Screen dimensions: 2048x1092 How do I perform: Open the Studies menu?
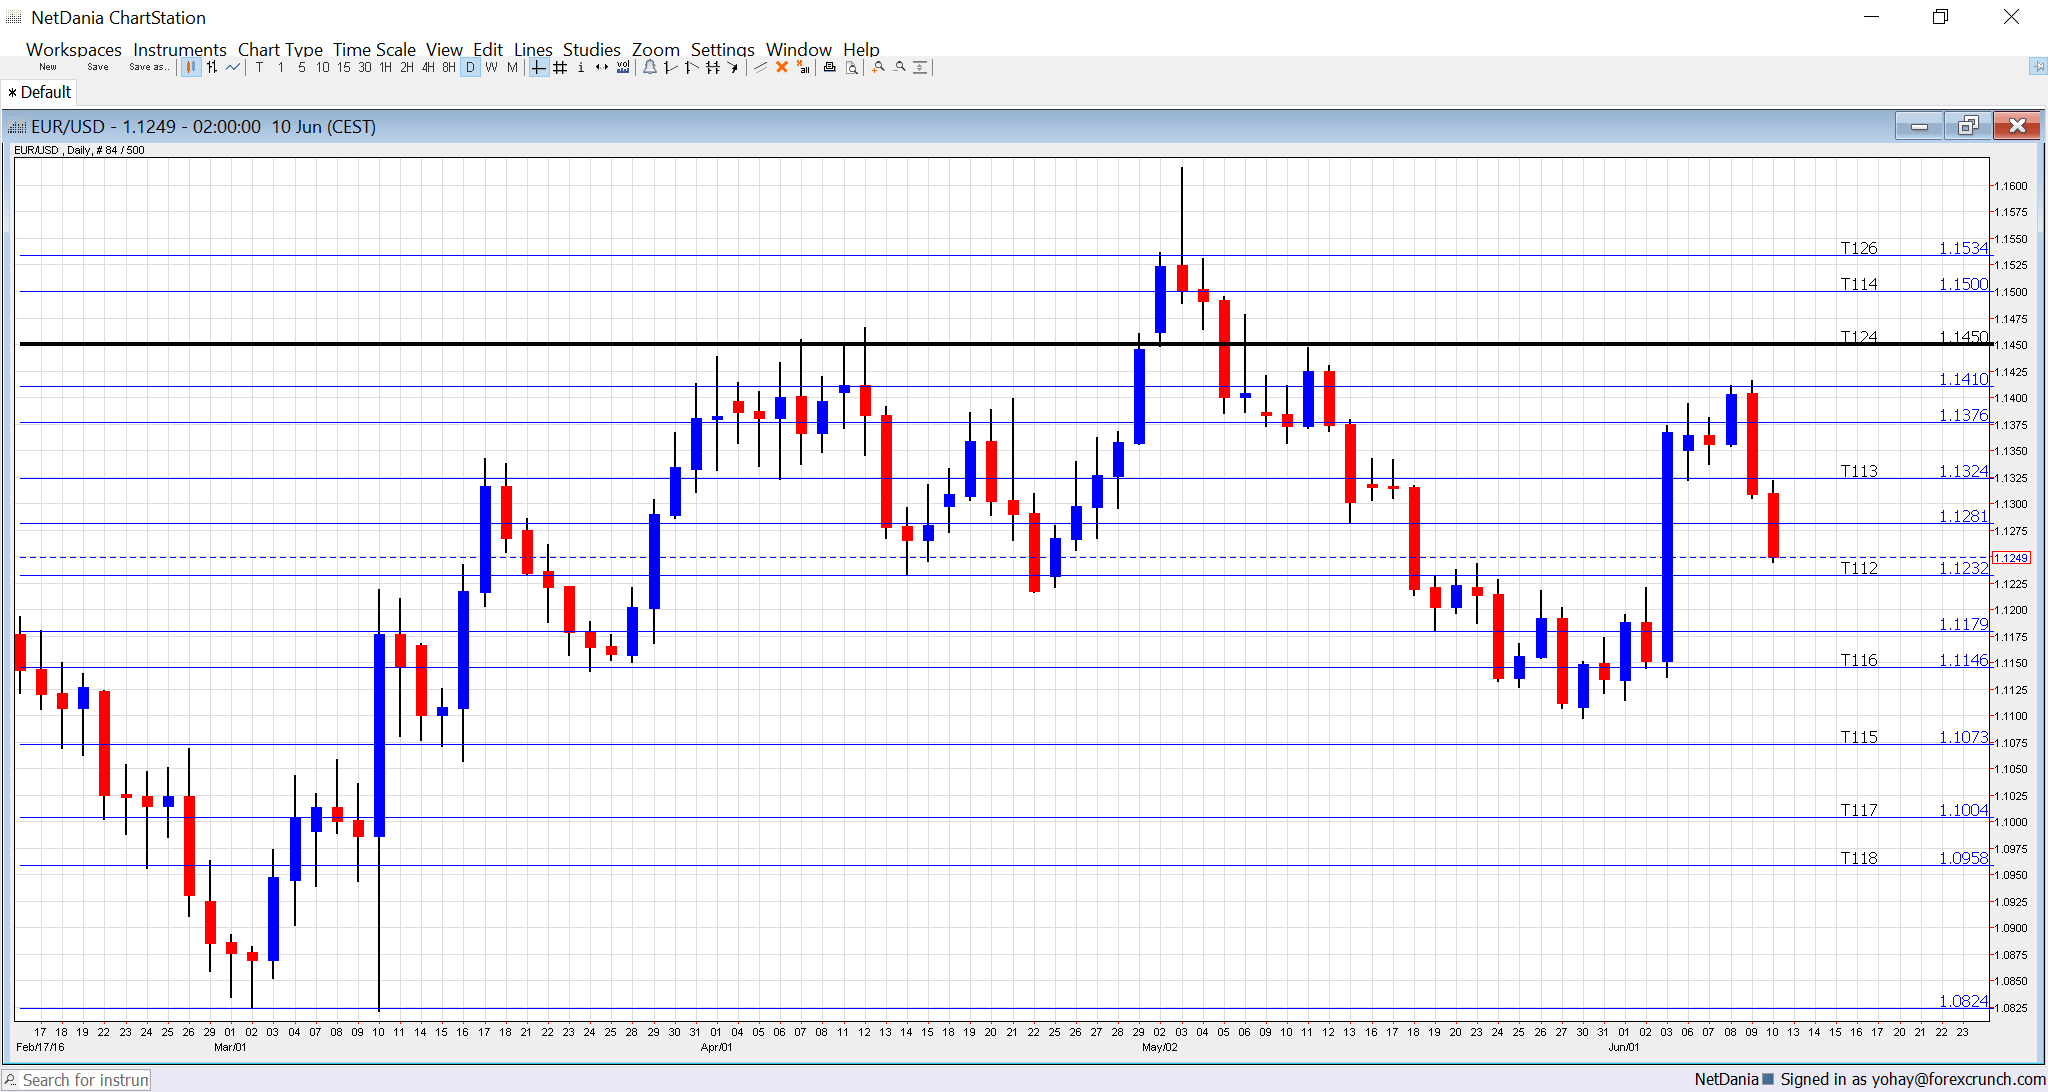click(x=591, y=49)
